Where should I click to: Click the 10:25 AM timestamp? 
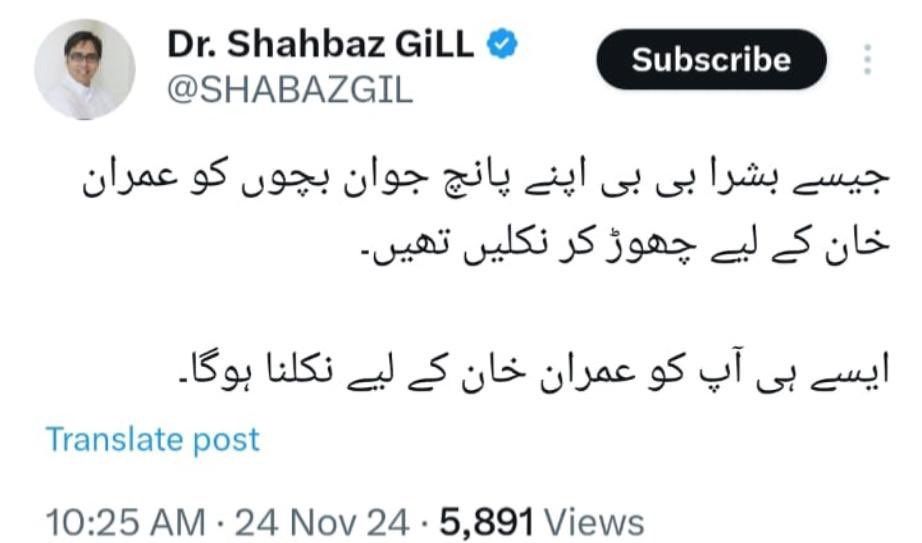pos(126,522)
